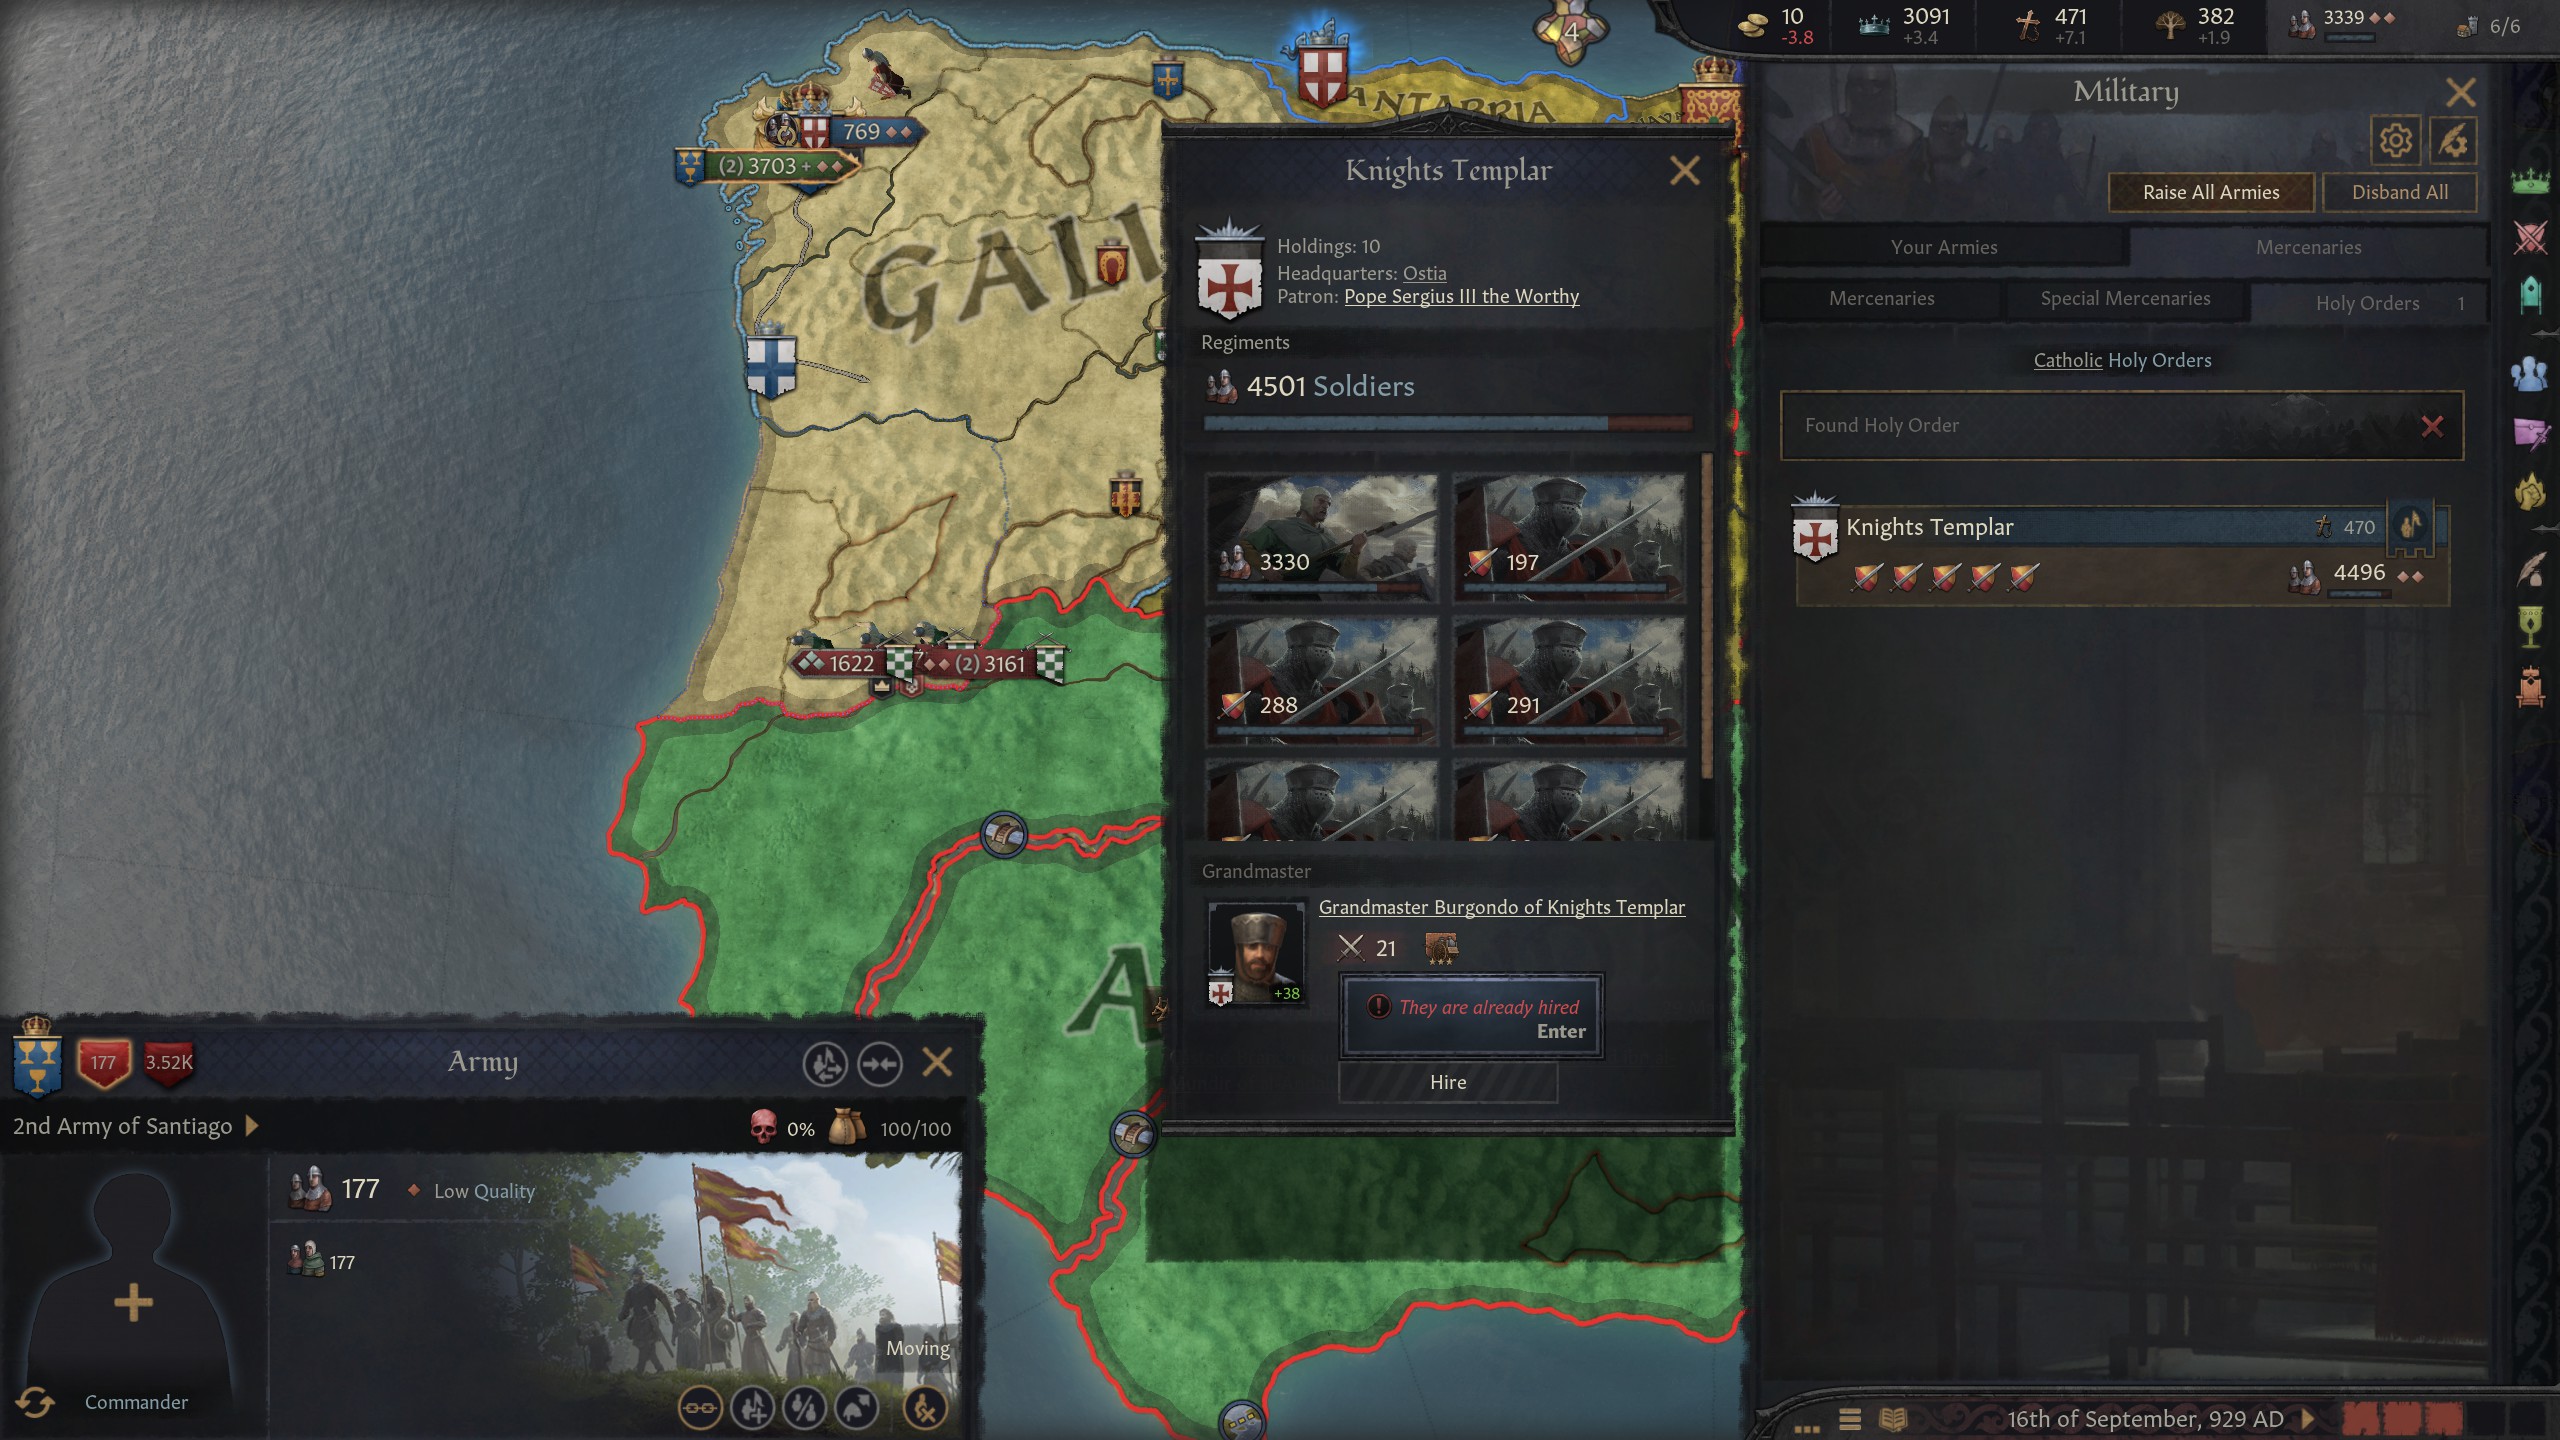Screen dimensions: 2560x1440
Task: Open the encyclopedia book icon
Action: (x=1893, y=1419)
